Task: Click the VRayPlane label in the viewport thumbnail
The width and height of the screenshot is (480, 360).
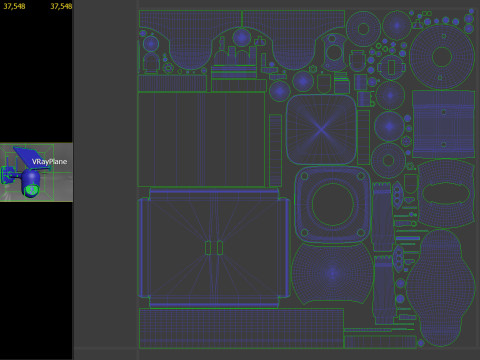Action: coord(49,162)
